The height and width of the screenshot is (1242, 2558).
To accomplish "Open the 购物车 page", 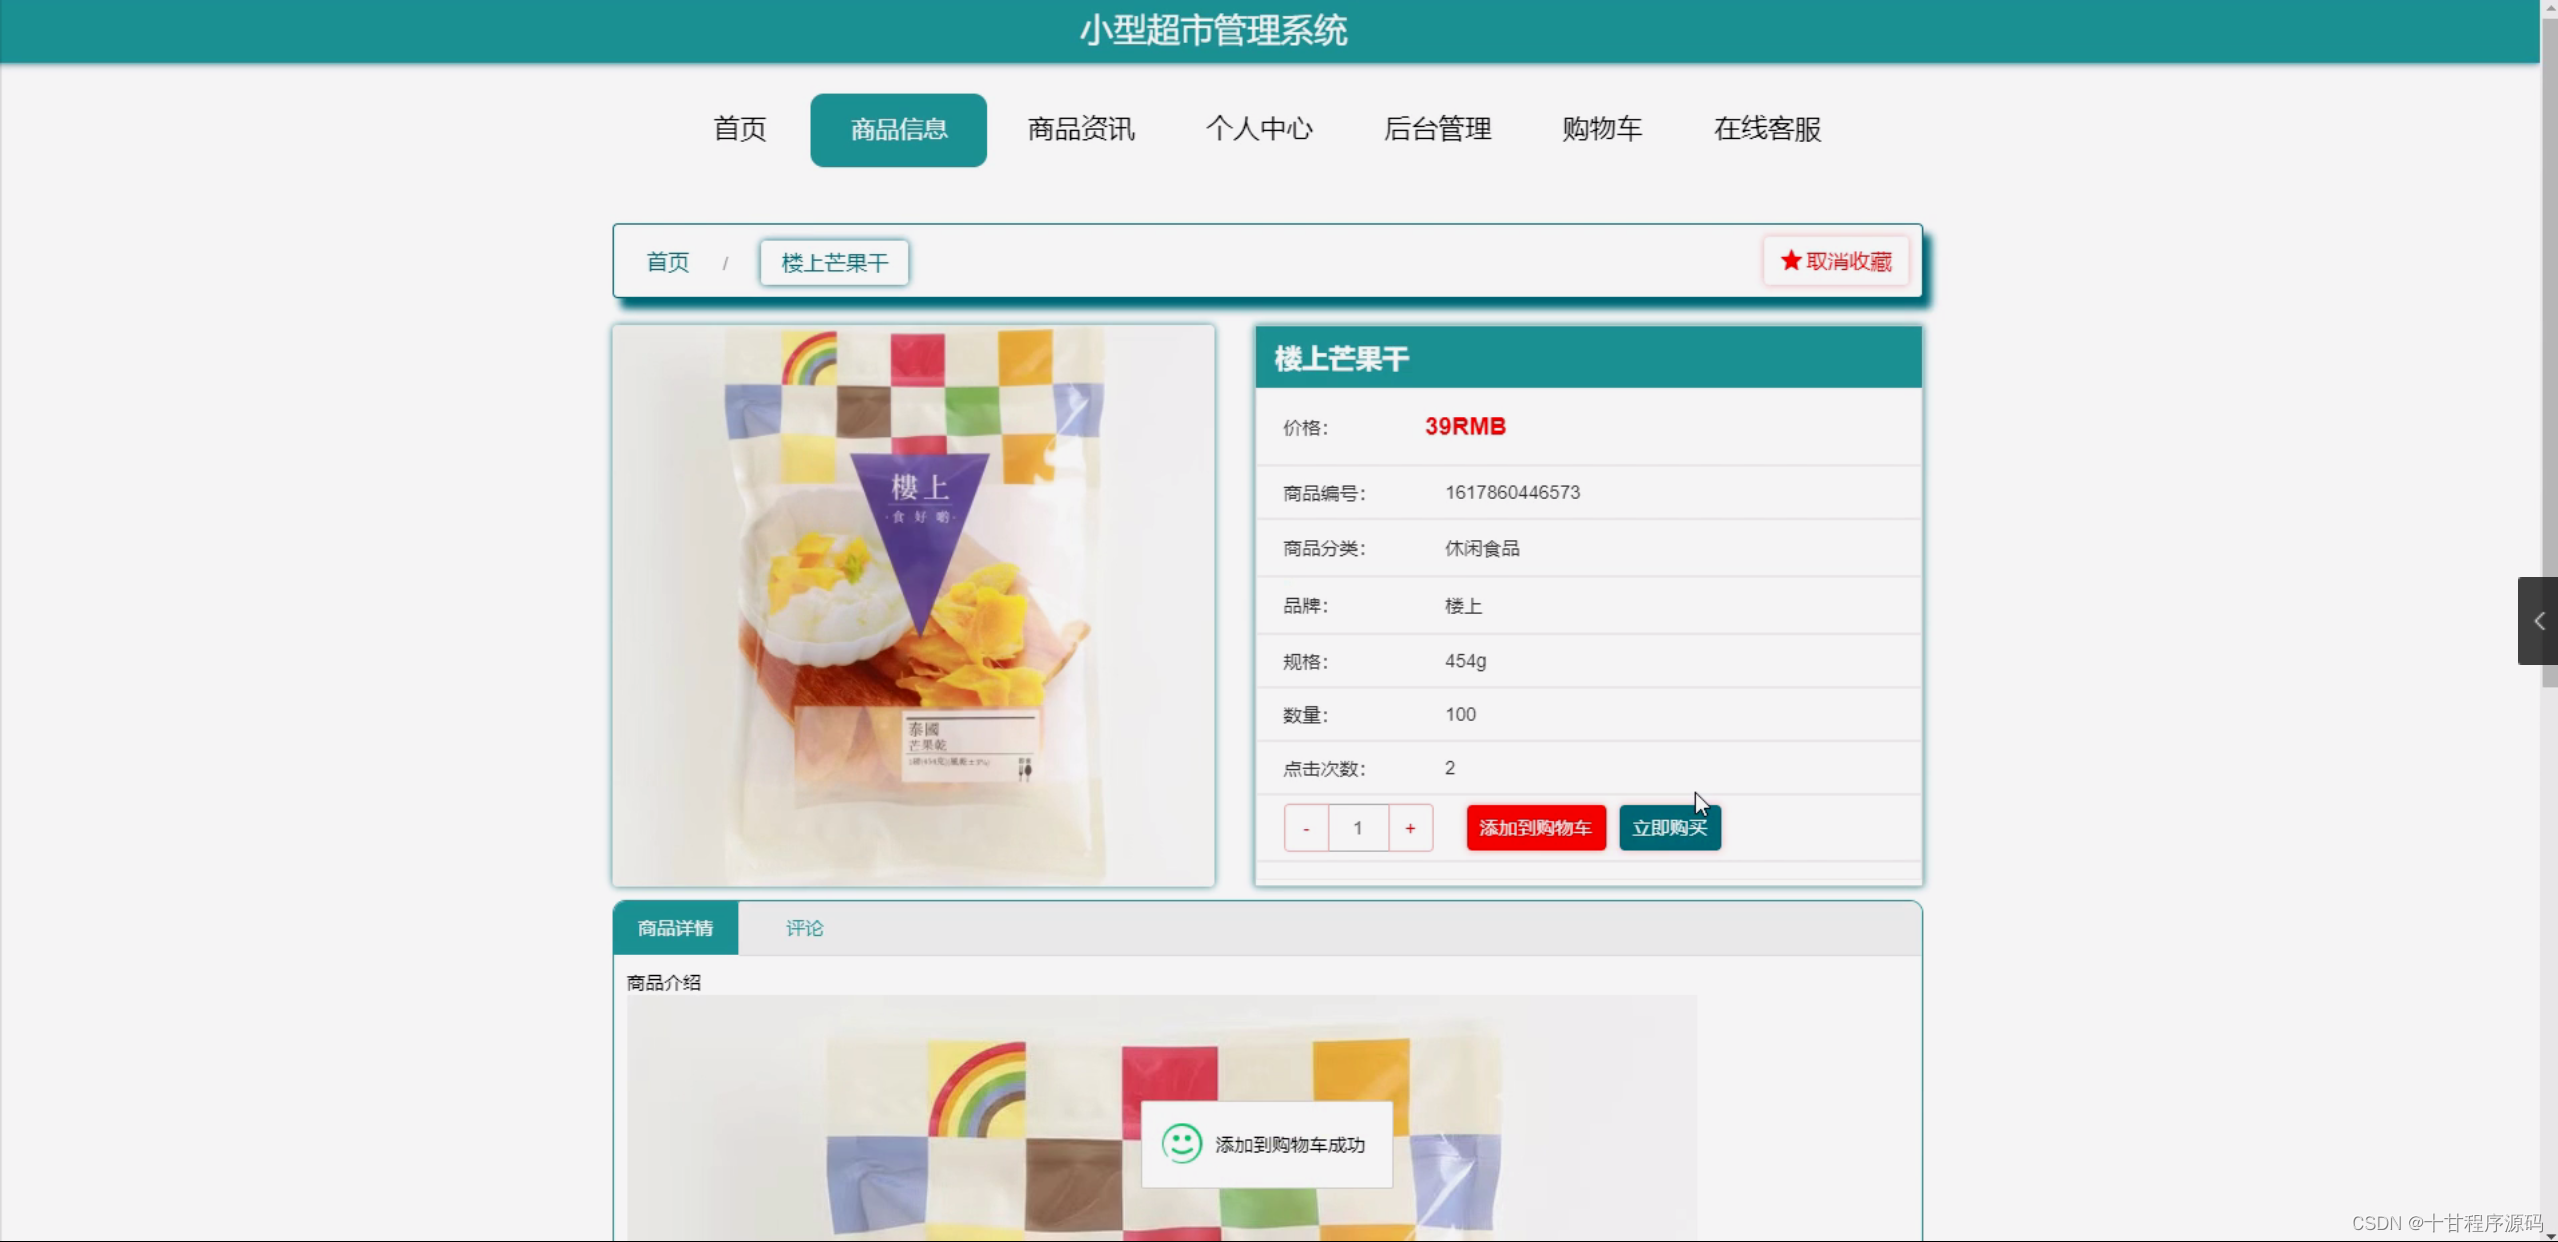I will (1602, 129).
